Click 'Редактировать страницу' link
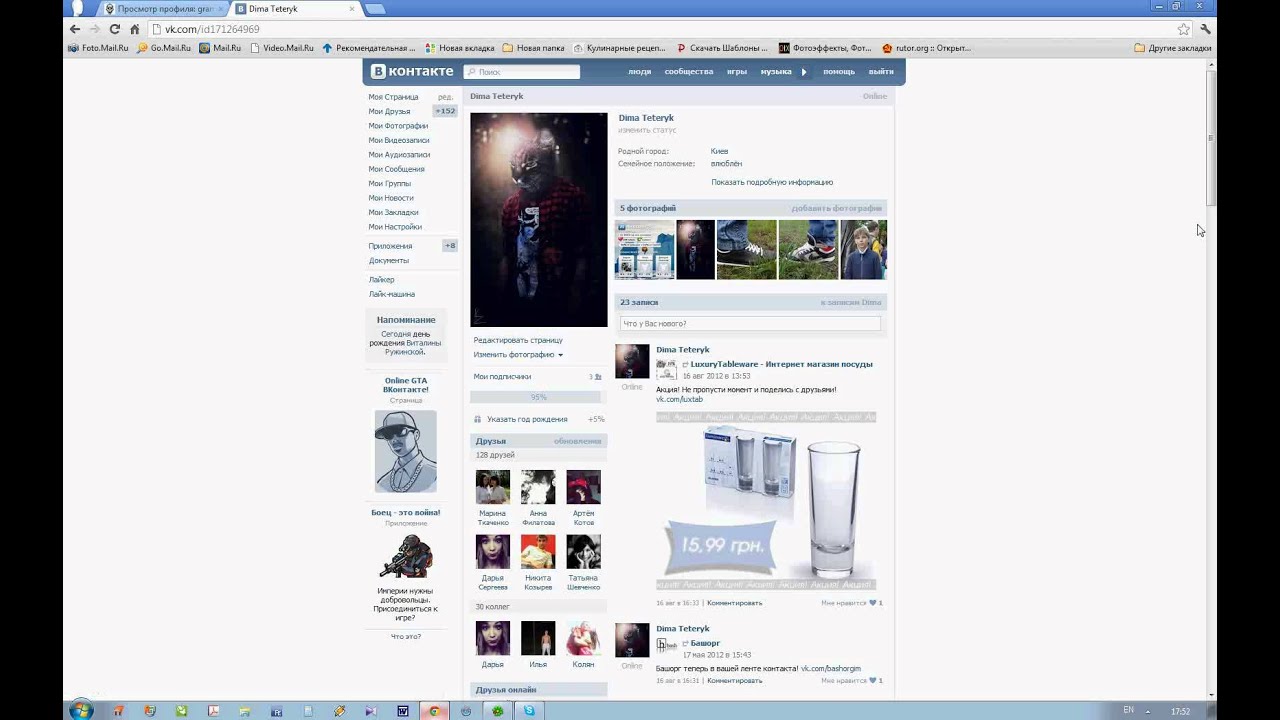 (518, 340)
